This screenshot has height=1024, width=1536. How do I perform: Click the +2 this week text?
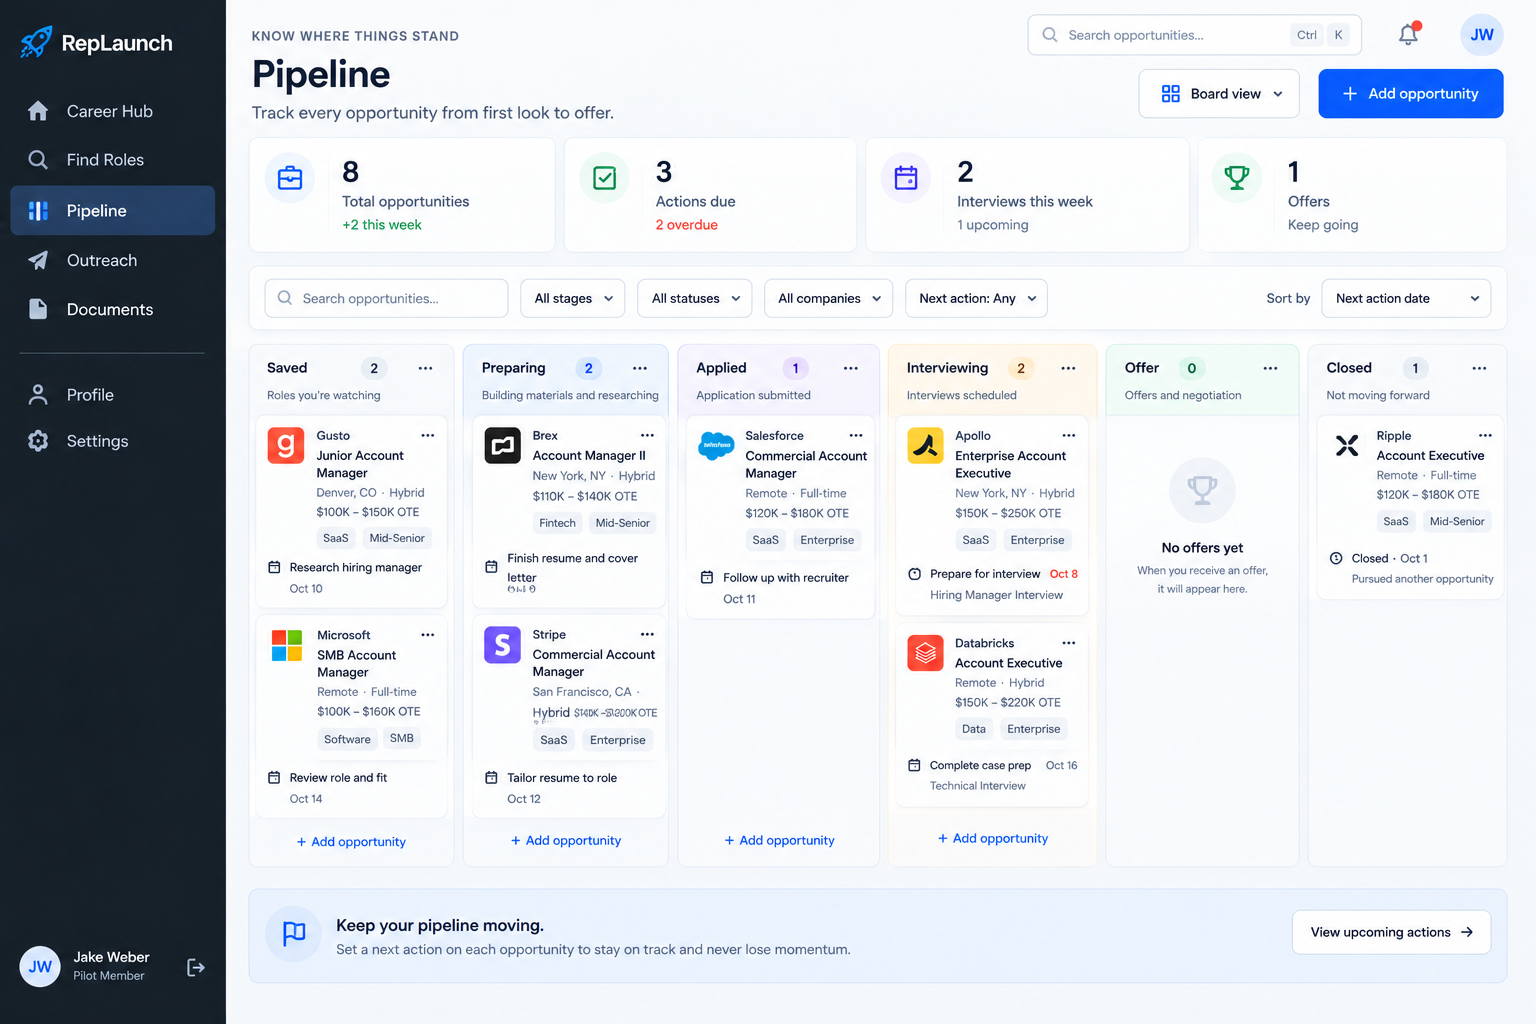pos(382,225)
